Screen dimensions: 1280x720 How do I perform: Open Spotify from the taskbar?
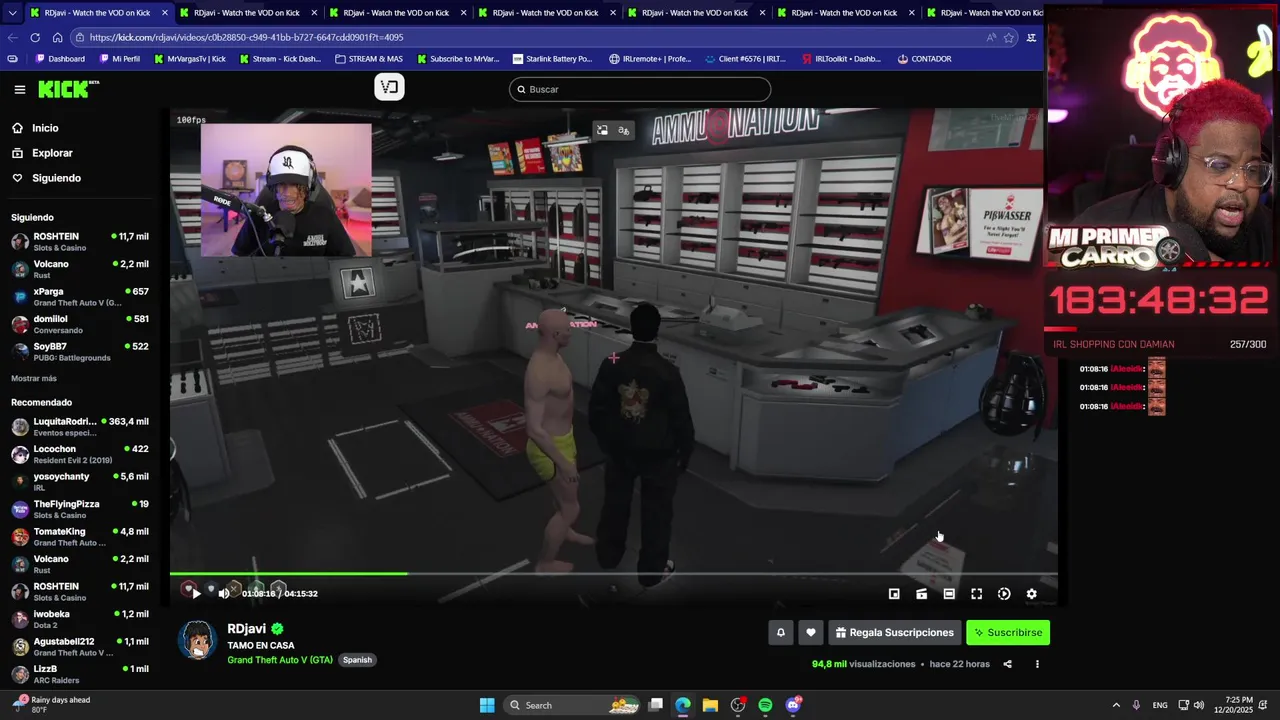[x=765, y=705]
